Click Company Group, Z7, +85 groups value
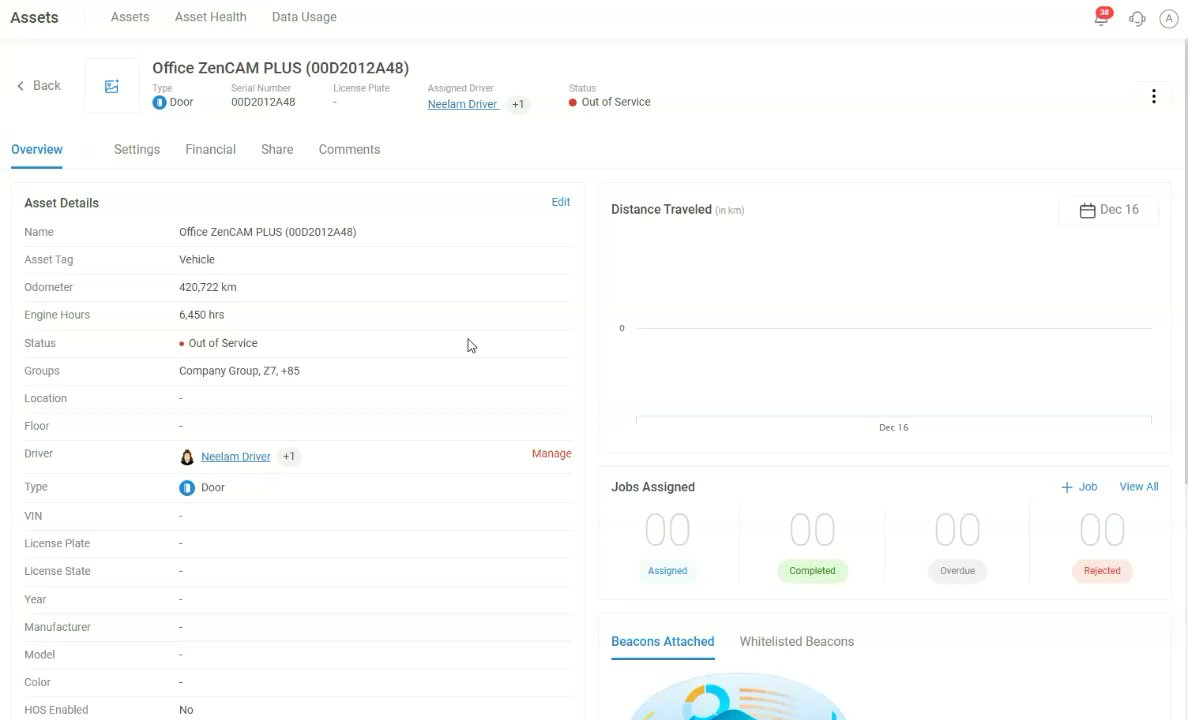The image size is (1188, 720). (239, 371)
